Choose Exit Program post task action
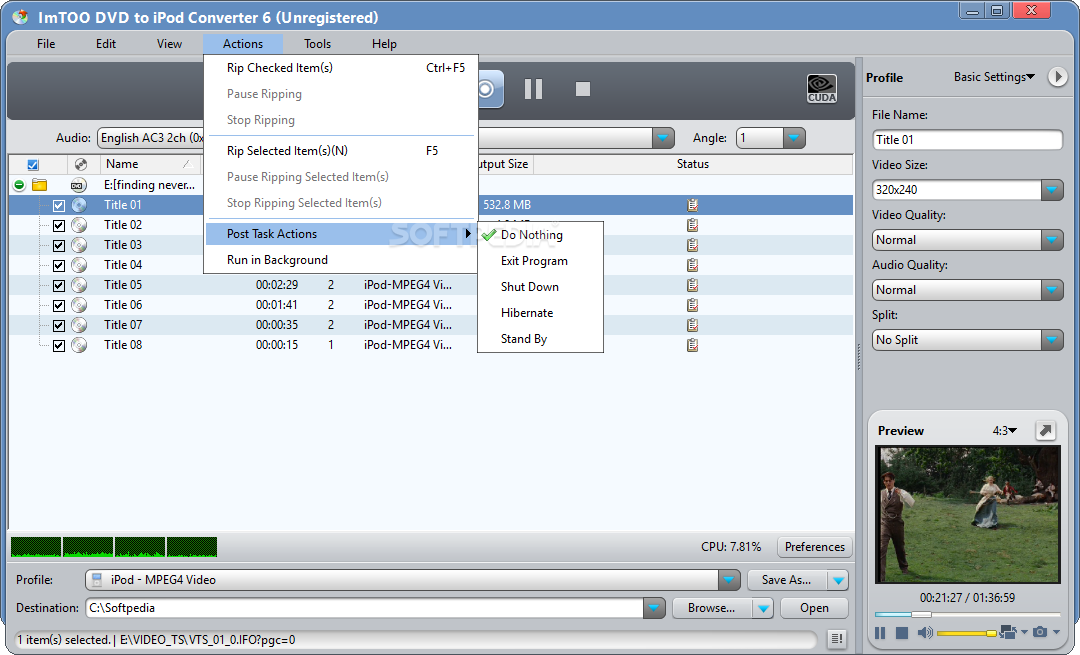This screenshot has height=655, width=1080. (540, 260)
